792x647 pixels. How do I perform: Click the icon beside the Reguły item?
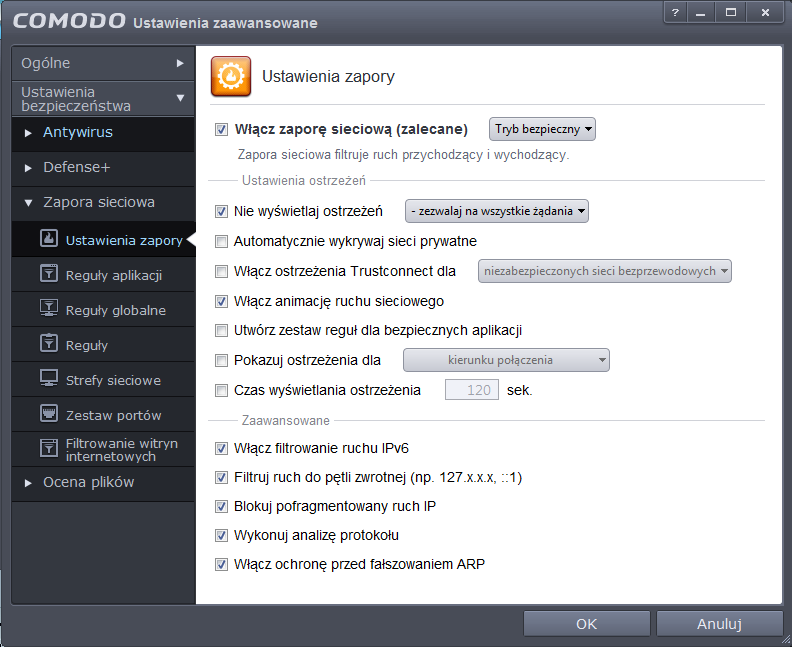[x=49, y=343]
